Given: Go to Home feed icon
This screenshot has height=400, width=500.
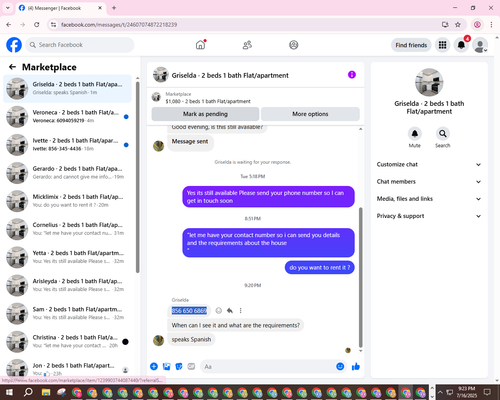Looking at the screenshot, I should click(x=201, y=45).
